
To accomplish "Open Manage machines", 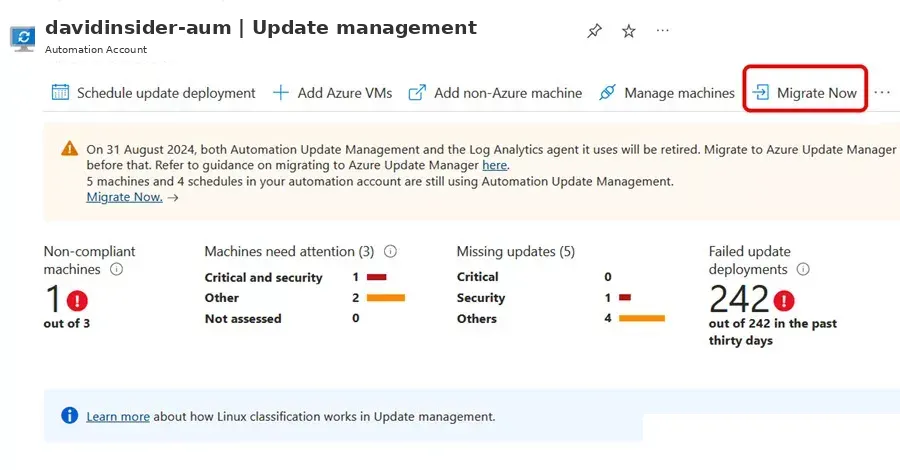I will (x=666, y=93).
